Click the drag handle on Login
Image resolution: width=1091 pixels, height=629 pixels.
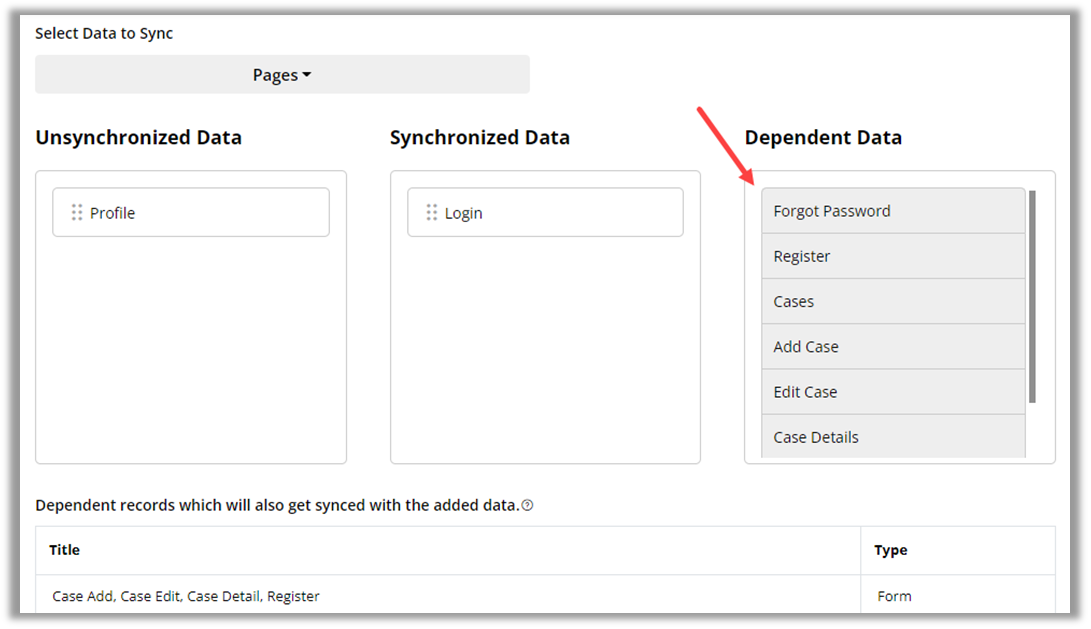[x=432, y=213]
